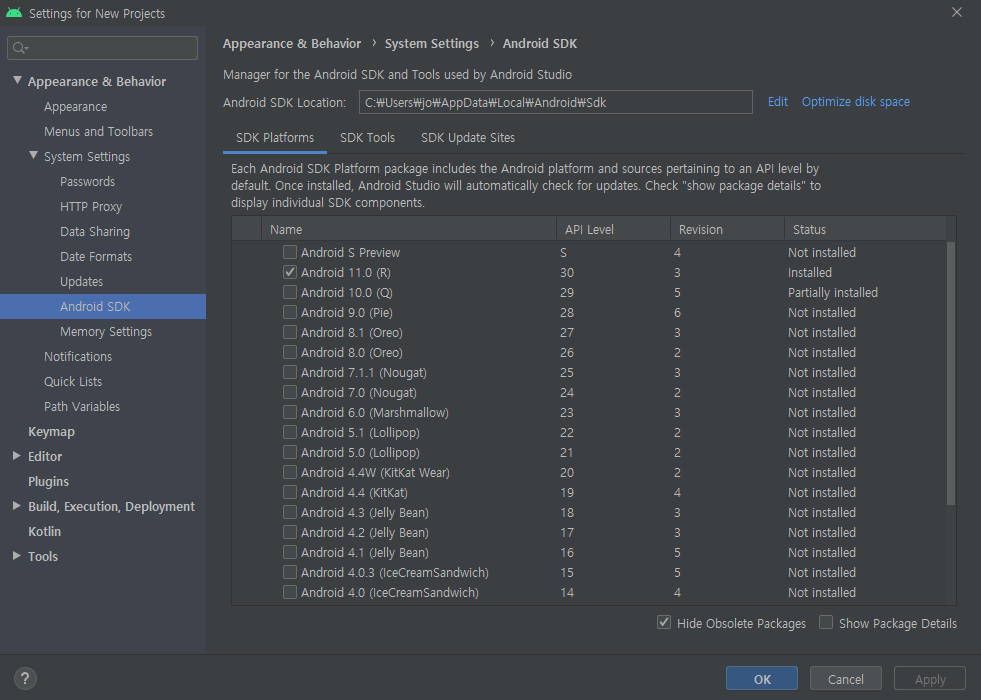This screenshot has height=700, width=981.
Task: Uncheck the Android 11.0 (R) checkbox
Action: click(x=290, y=272)
